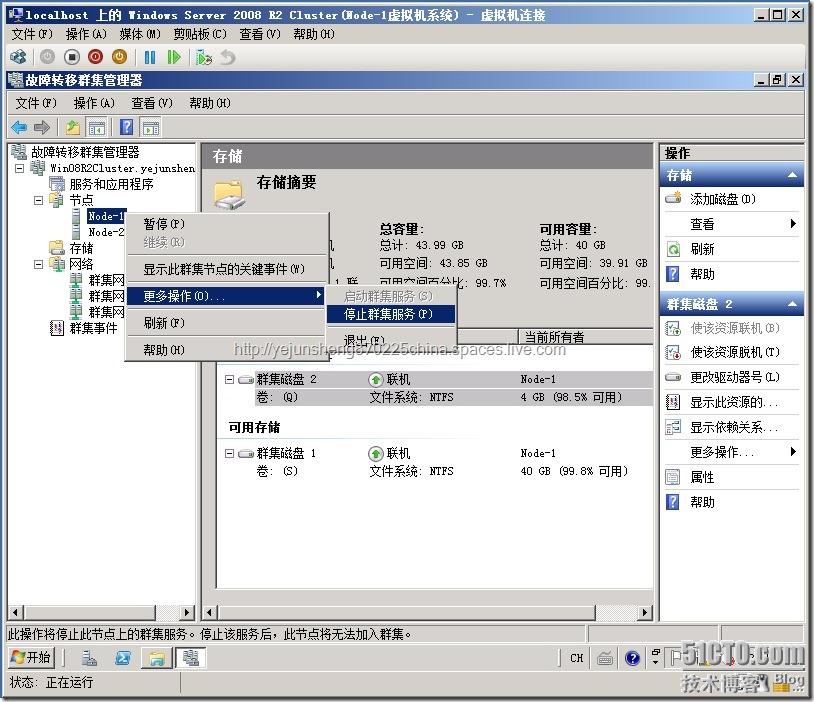The width and height of the screenshot is (814, 702).
Task: Click the 开始 Start button
Action: click(x=30, y=658)
